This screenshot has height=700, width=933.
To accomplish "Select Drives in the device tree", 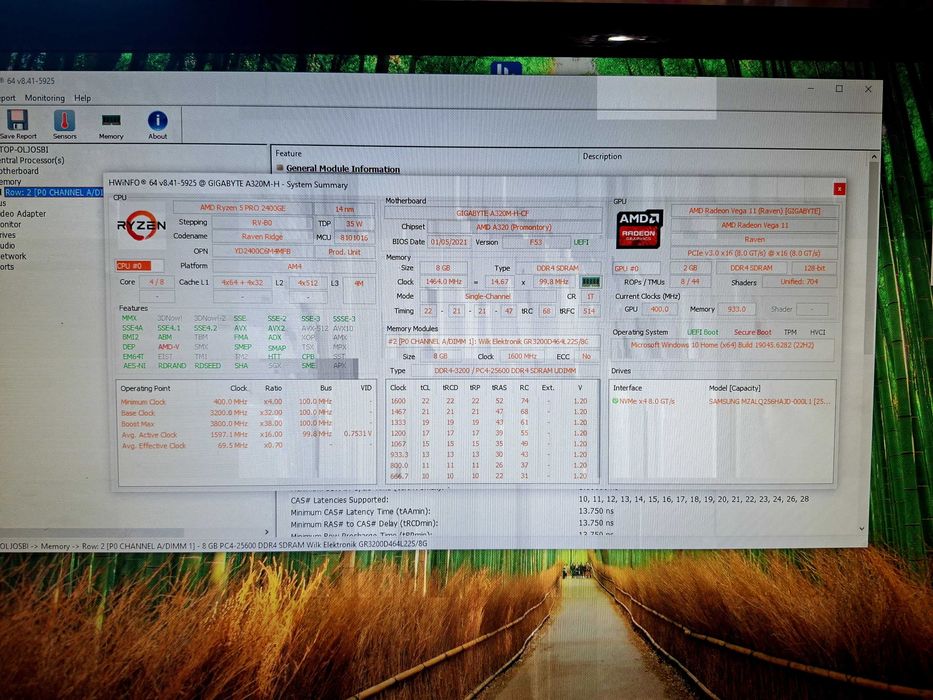I will coord(8,235).
